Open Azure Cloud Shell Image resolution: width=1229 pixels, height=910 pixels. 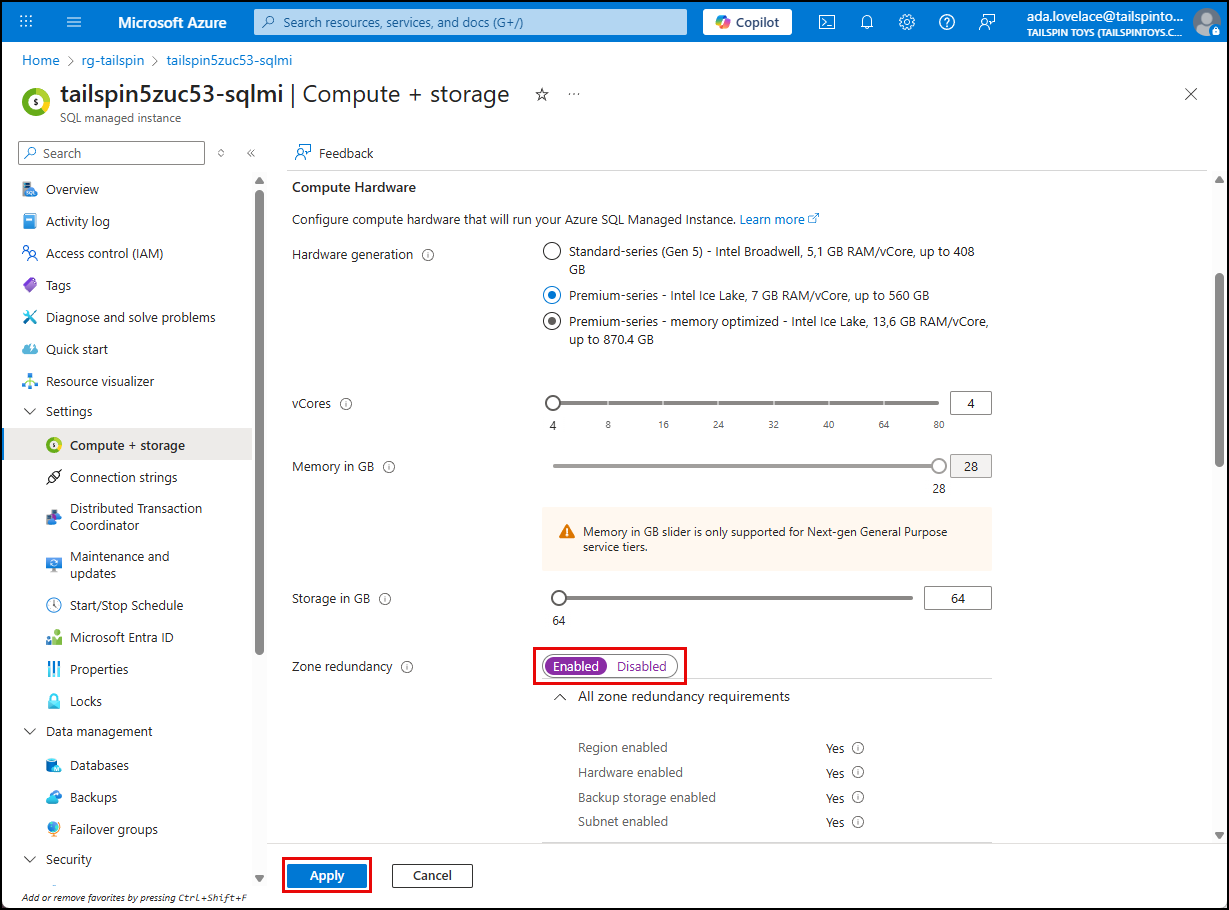tap(826, 21)
